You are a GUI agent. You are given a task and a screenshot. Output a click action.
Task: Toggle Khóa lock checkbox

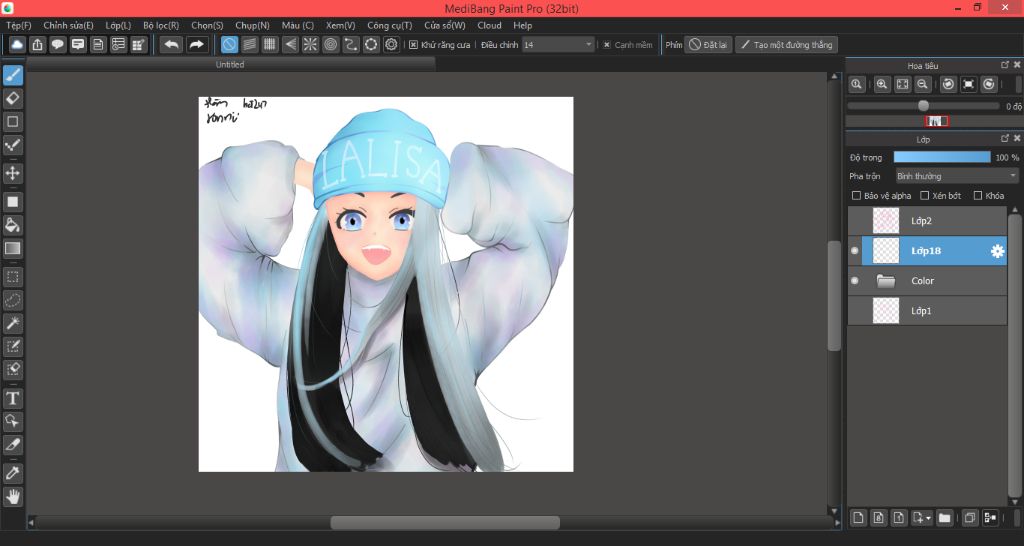(x=978, y=195)
